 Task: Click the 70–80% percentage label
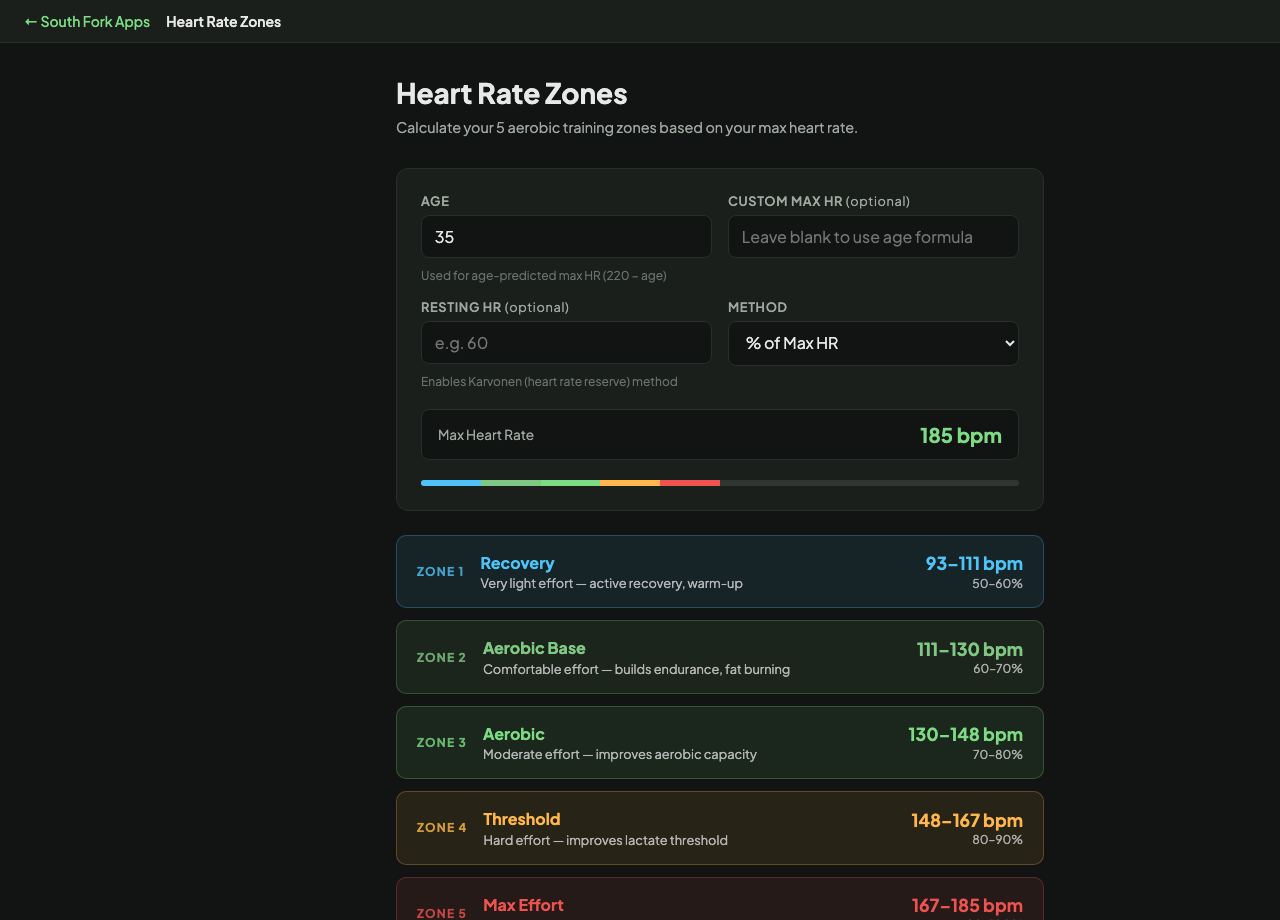click(997, 754)
